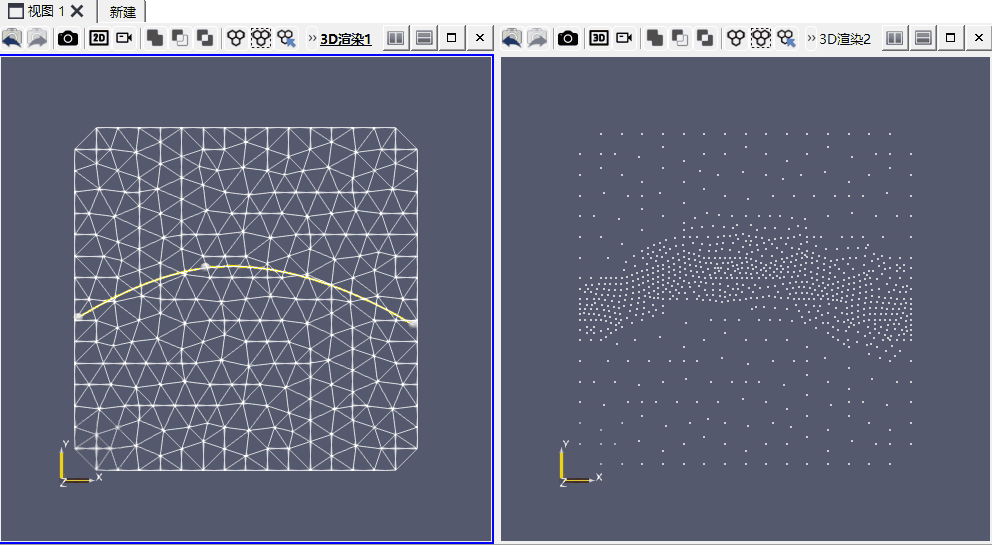Click the solid overlapping squares icon in 3D渲染2
Viewport: 992px width, 545px height.
tap(654, 39)
